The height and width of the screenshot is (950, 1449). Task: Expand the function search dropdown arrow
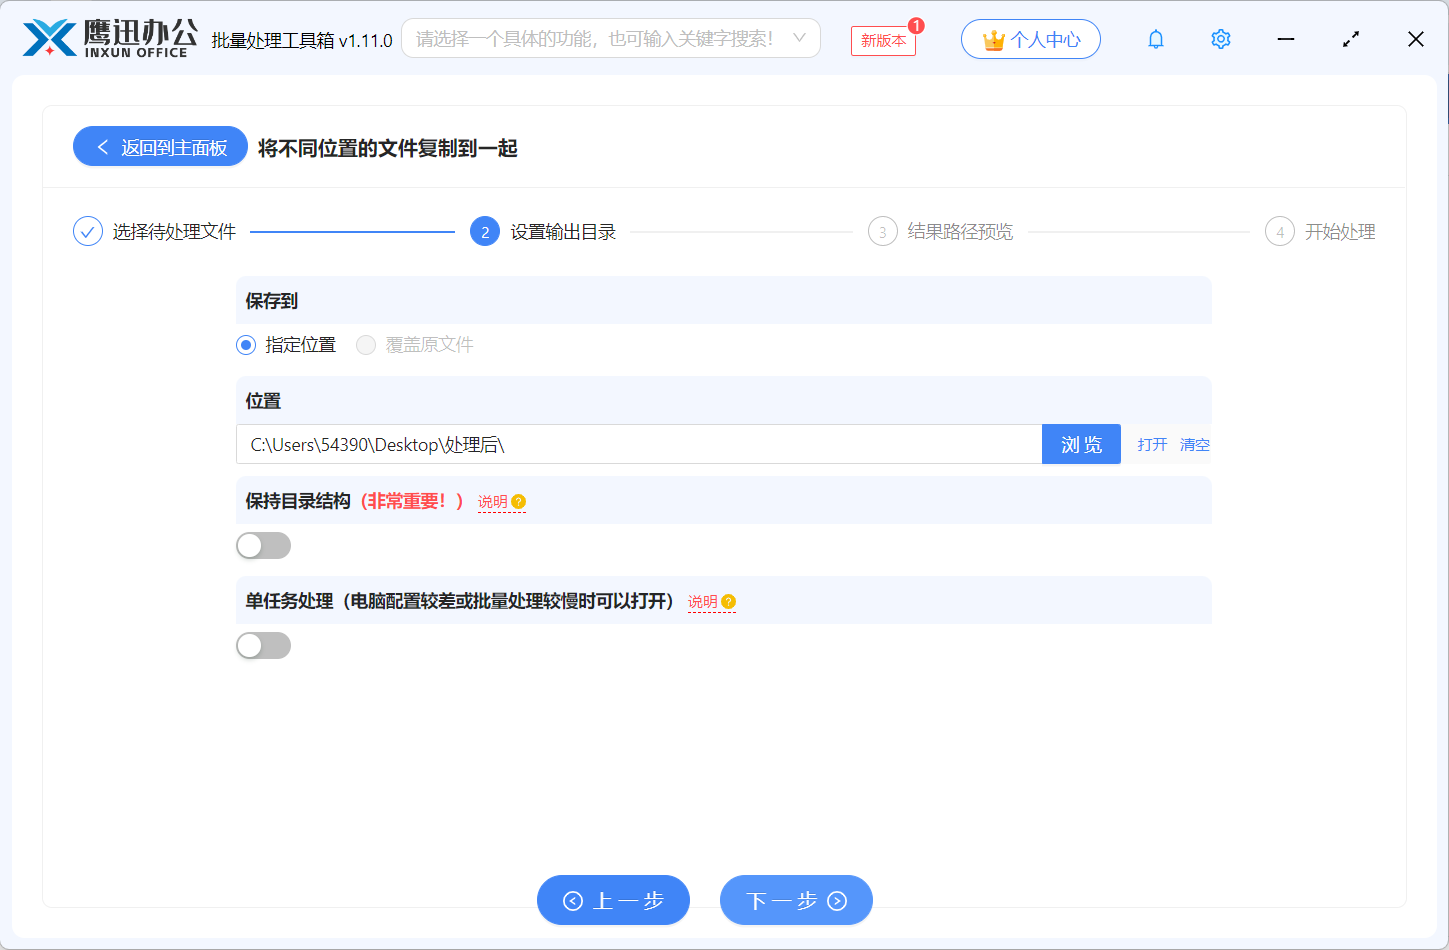(x=799, y=38)
